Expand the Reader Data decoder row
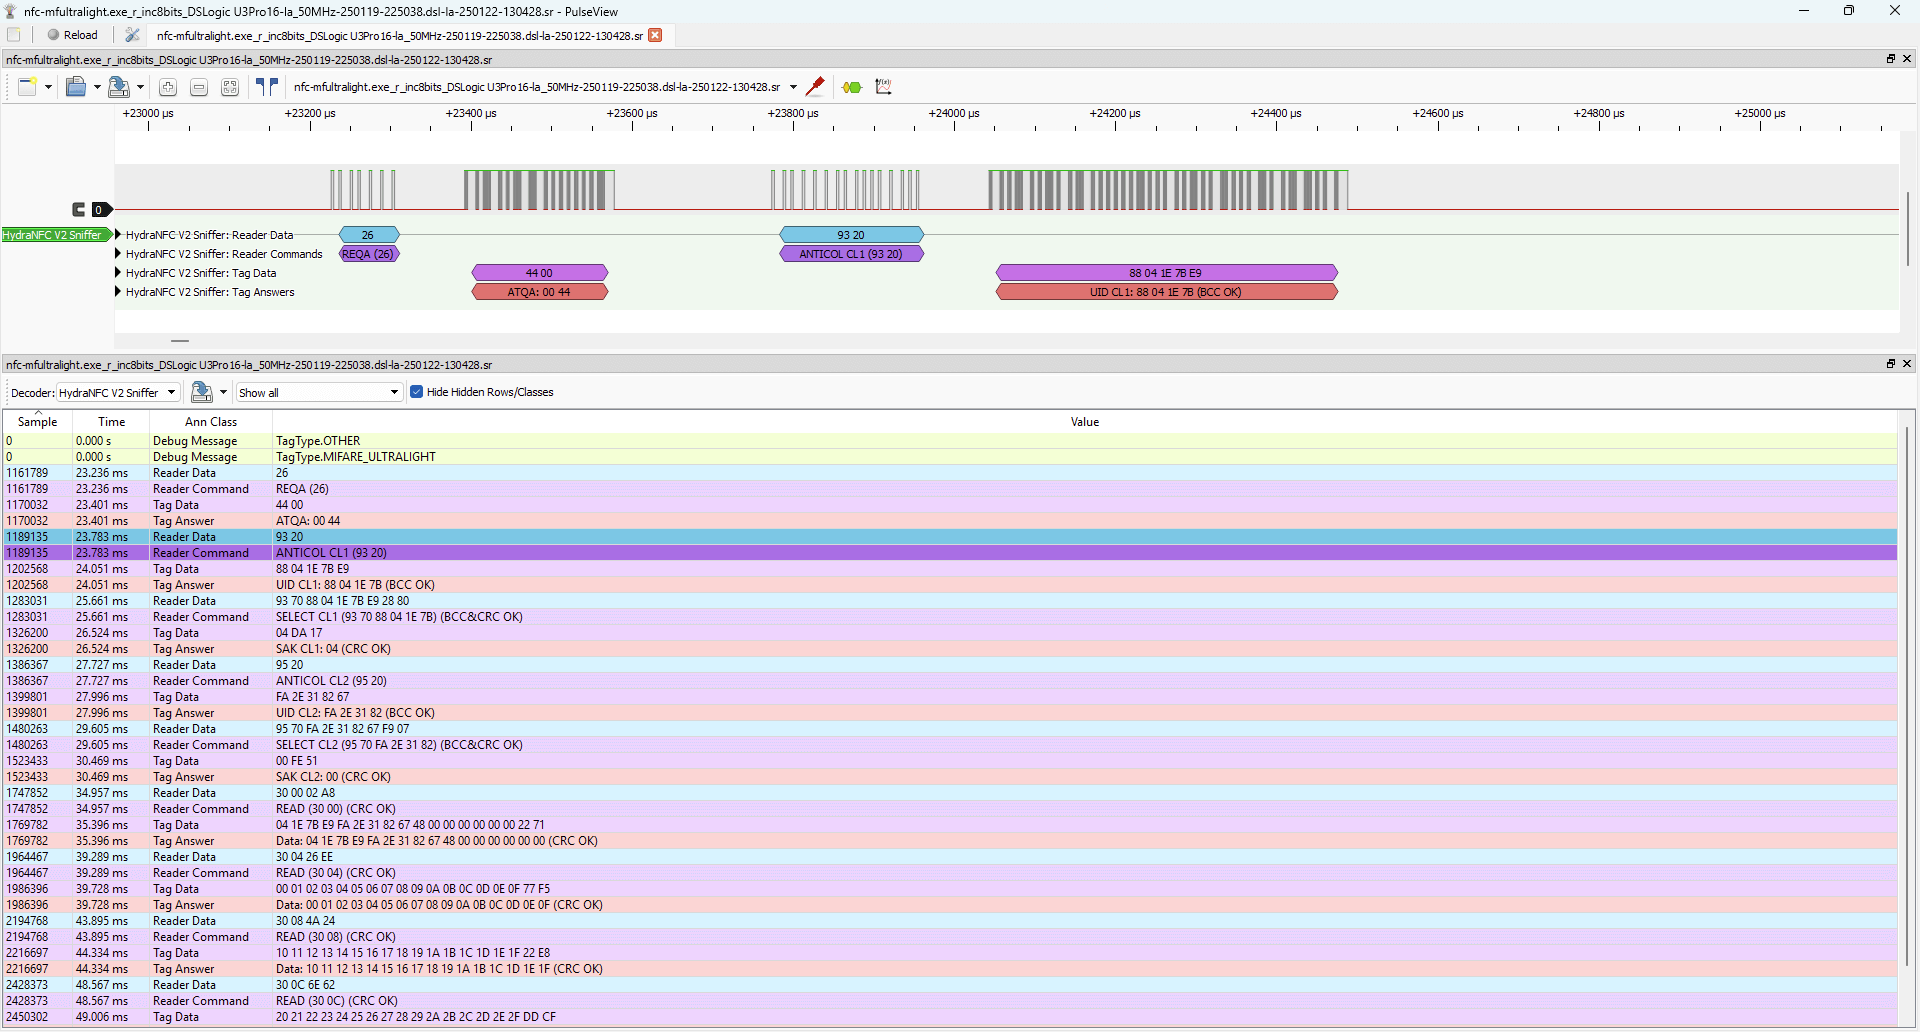Viewport: 1920px width, 1032px height. click(118, 235)
